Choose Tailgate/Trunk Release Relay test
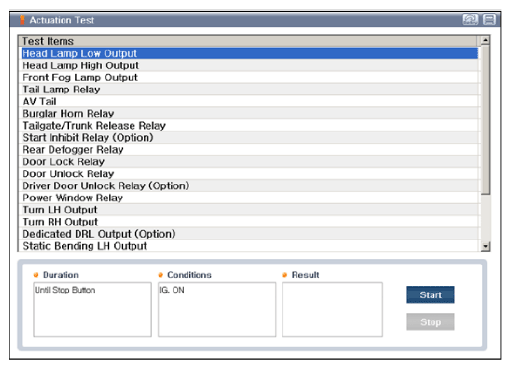Screen dimensions: 511x369 pos(249,125)
